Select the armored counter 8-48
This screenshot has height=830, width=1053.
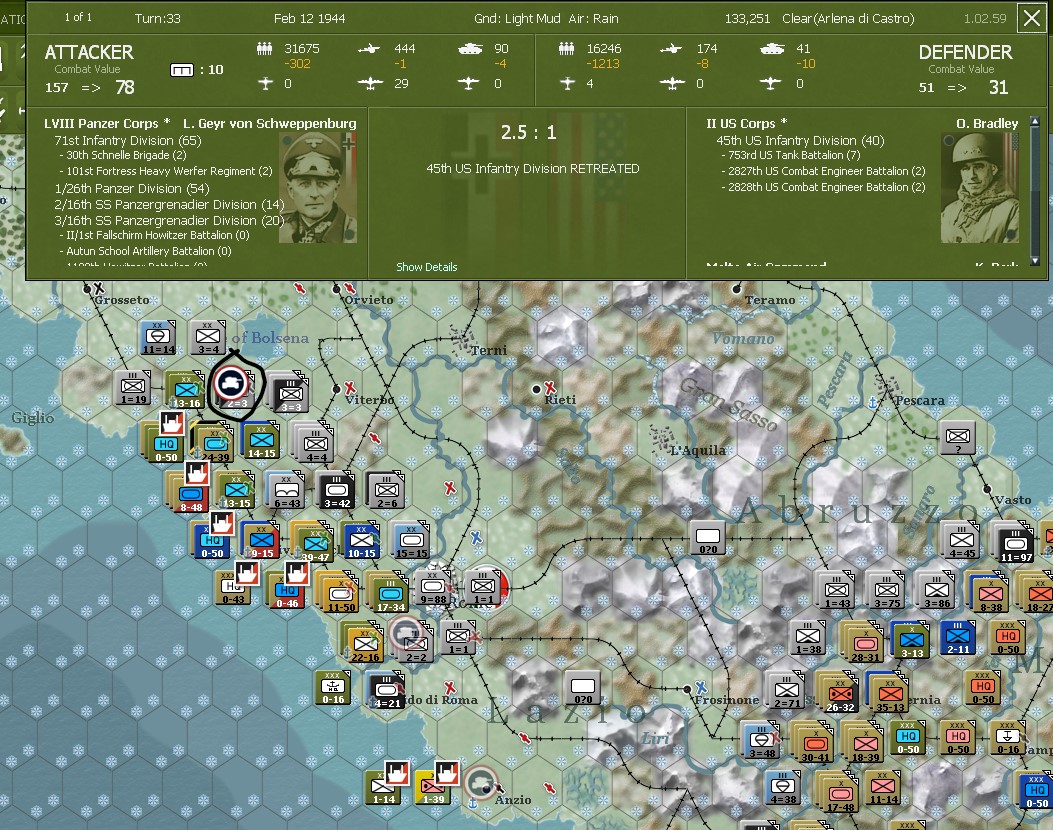[x=190, y=495]
